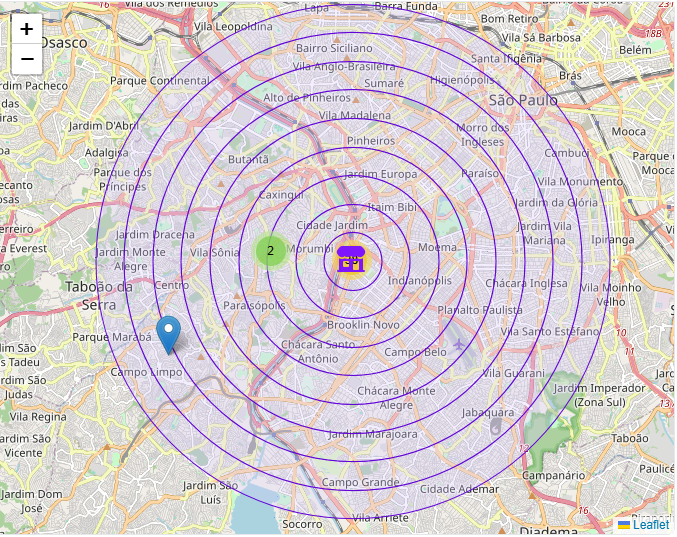The height and width of the screenshot is (537, 677).
Task: Click the Butantã neighborhood label
Action: coord(248,159)
